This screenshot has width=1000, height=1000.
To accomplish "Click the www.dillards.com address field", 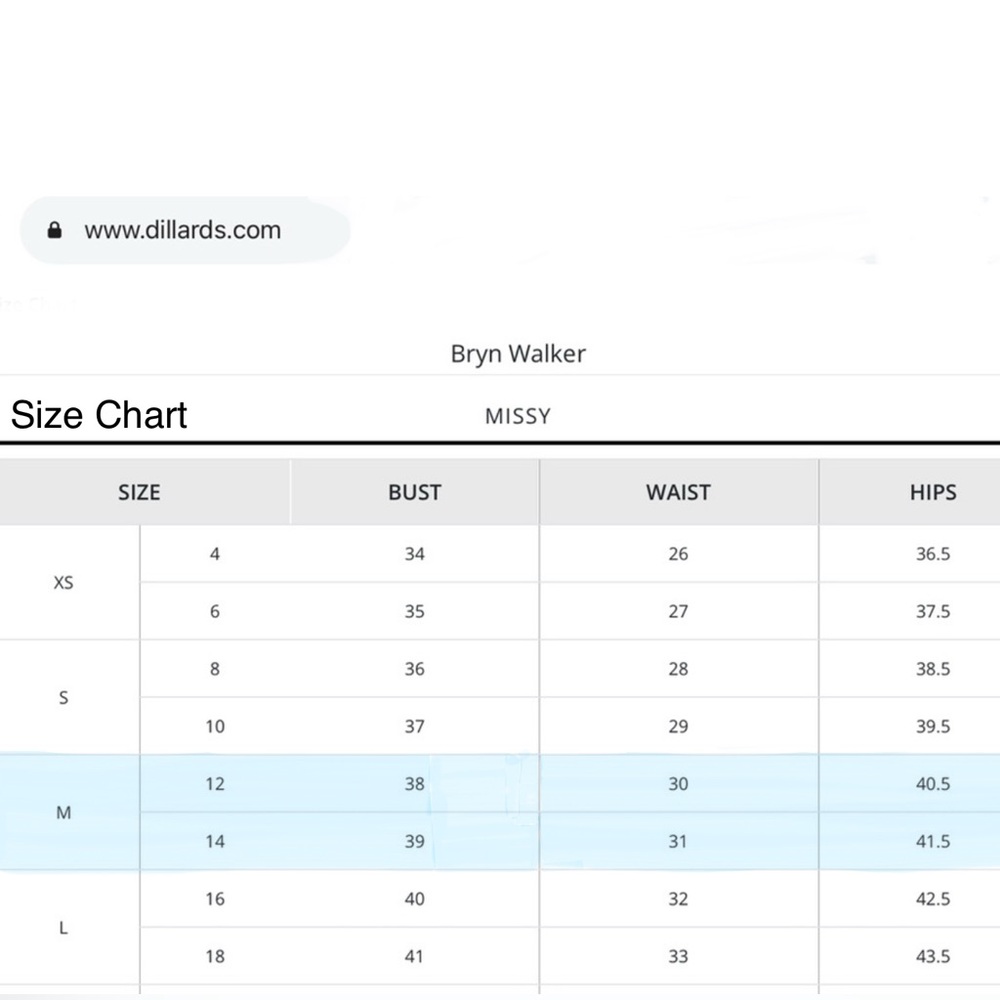I will 185,230.
